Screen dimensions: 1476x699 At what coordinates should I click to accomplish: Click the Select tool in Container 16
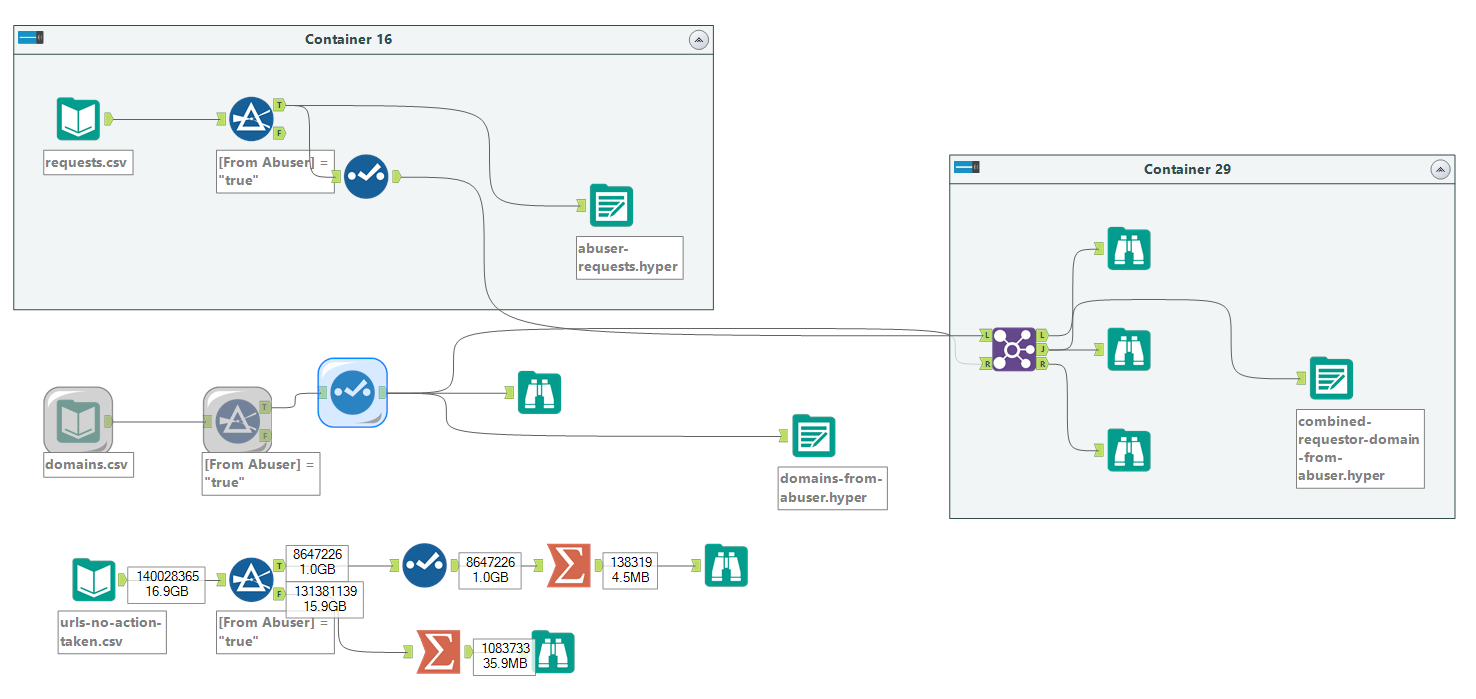click(366, 176)
